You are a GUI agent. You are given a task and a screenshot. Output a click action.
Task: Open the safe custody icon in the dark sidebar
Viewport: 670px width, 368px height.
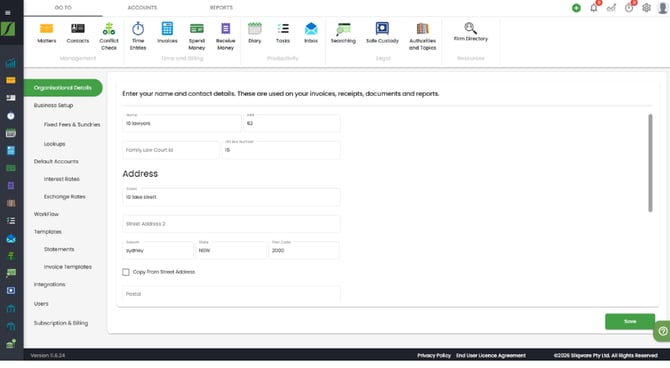click(x=11, y=291)
